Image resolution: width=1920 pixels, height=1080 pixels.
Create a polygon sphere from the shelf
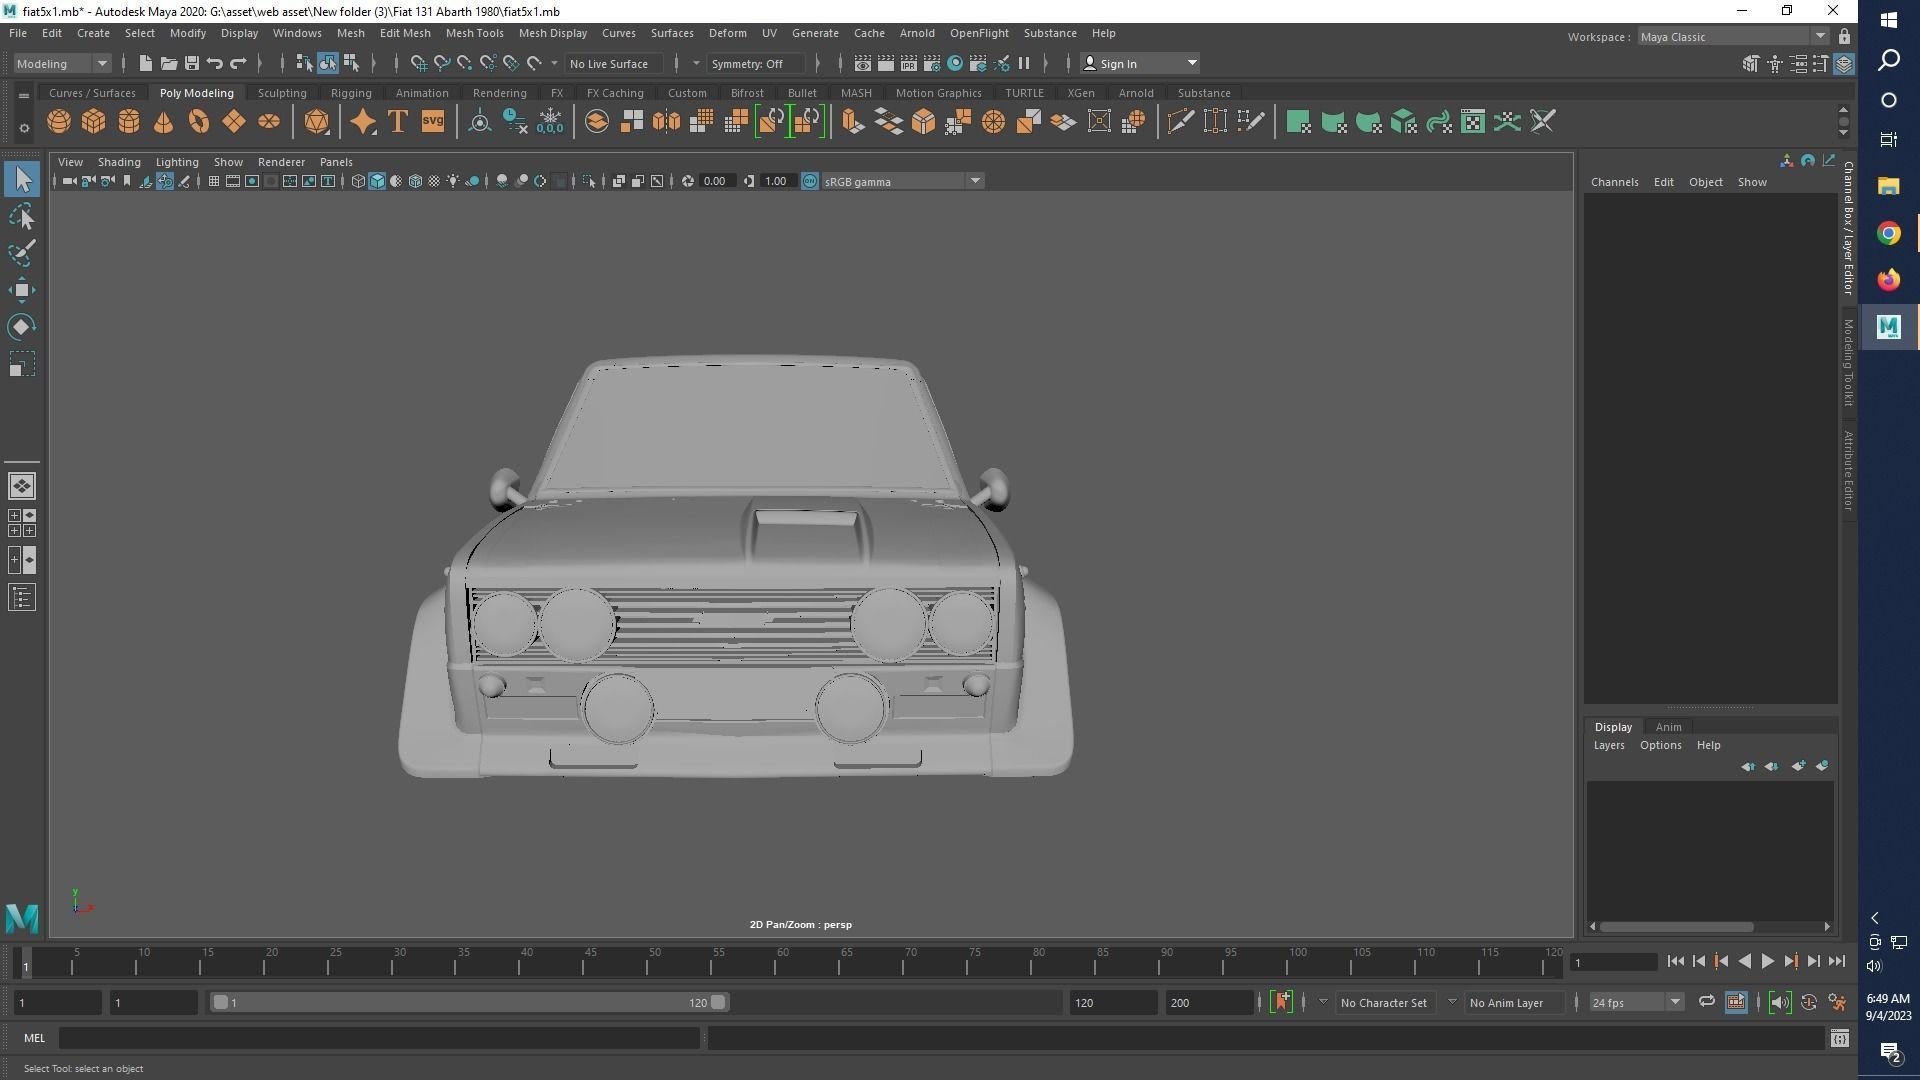click(x=59, y=122)
